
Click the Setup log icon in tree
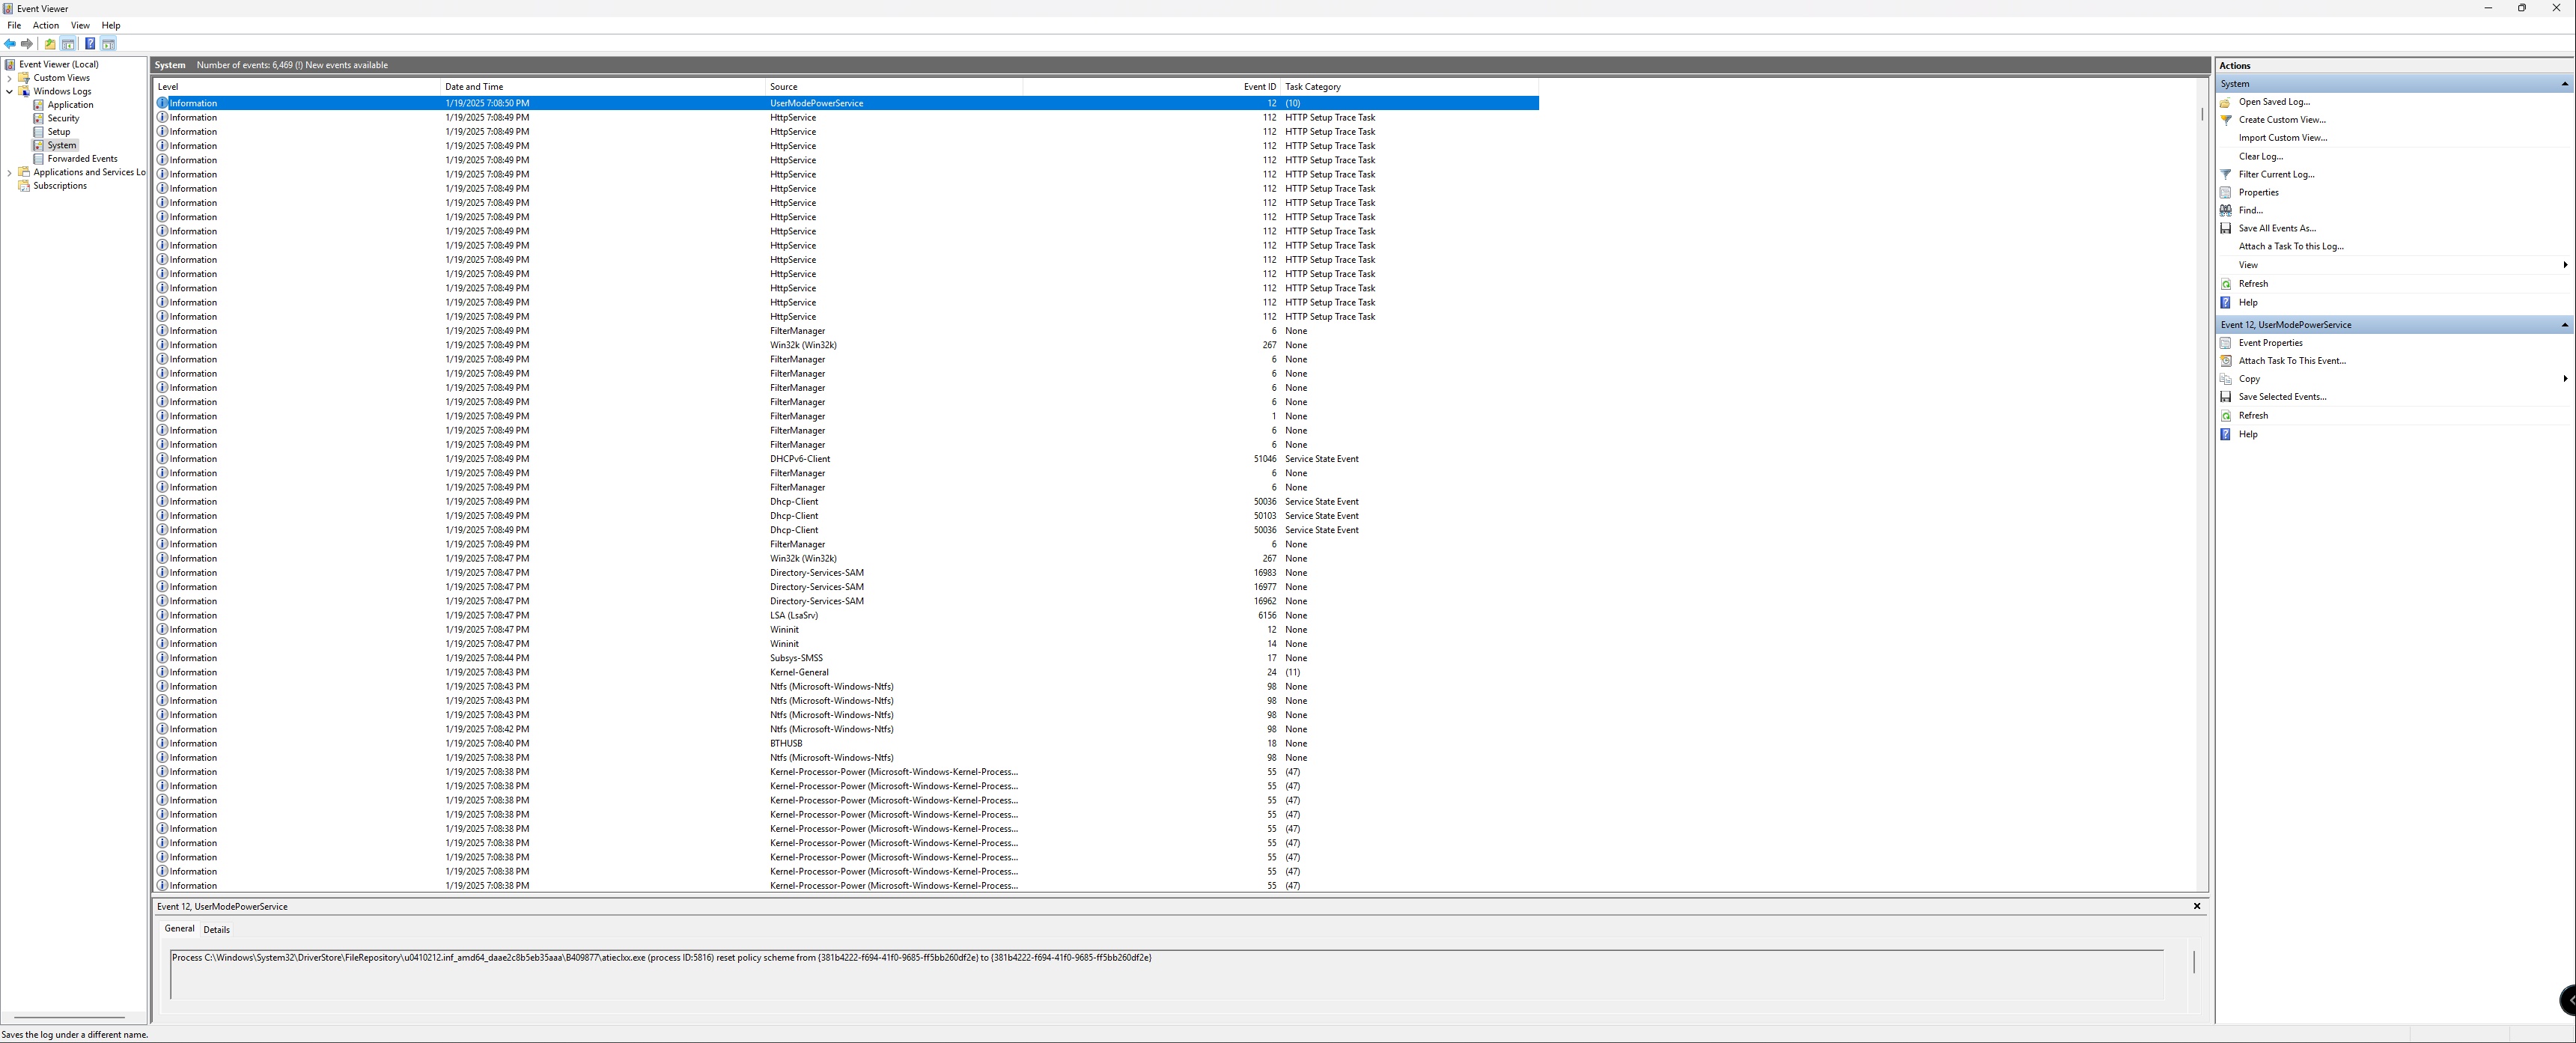(x=39, y=132)
